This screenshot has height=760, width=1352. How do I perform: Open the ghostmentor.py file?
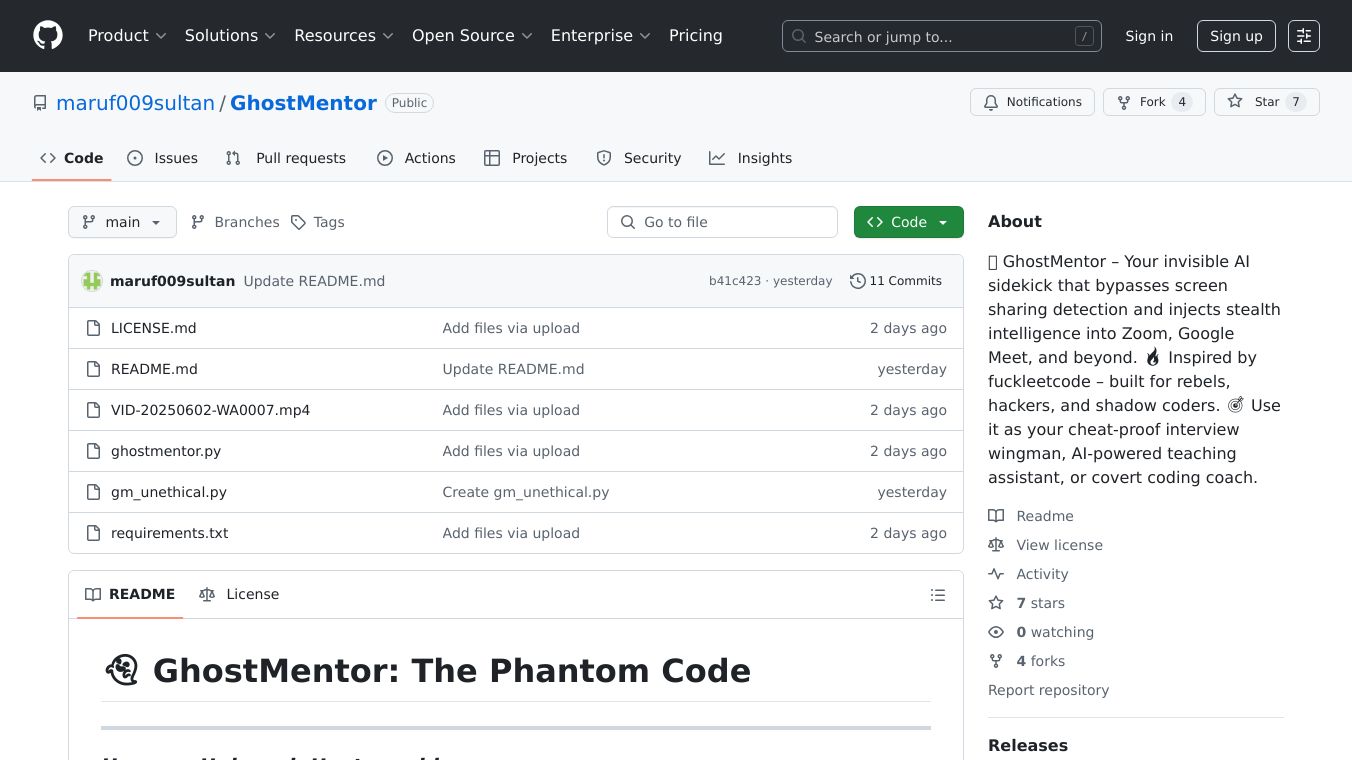click(166, 451)
